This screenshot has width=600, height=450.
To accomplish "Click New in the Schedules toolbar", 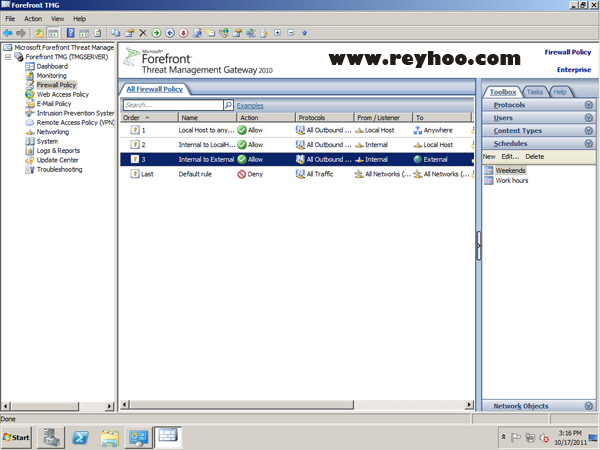I will (489, 157).
